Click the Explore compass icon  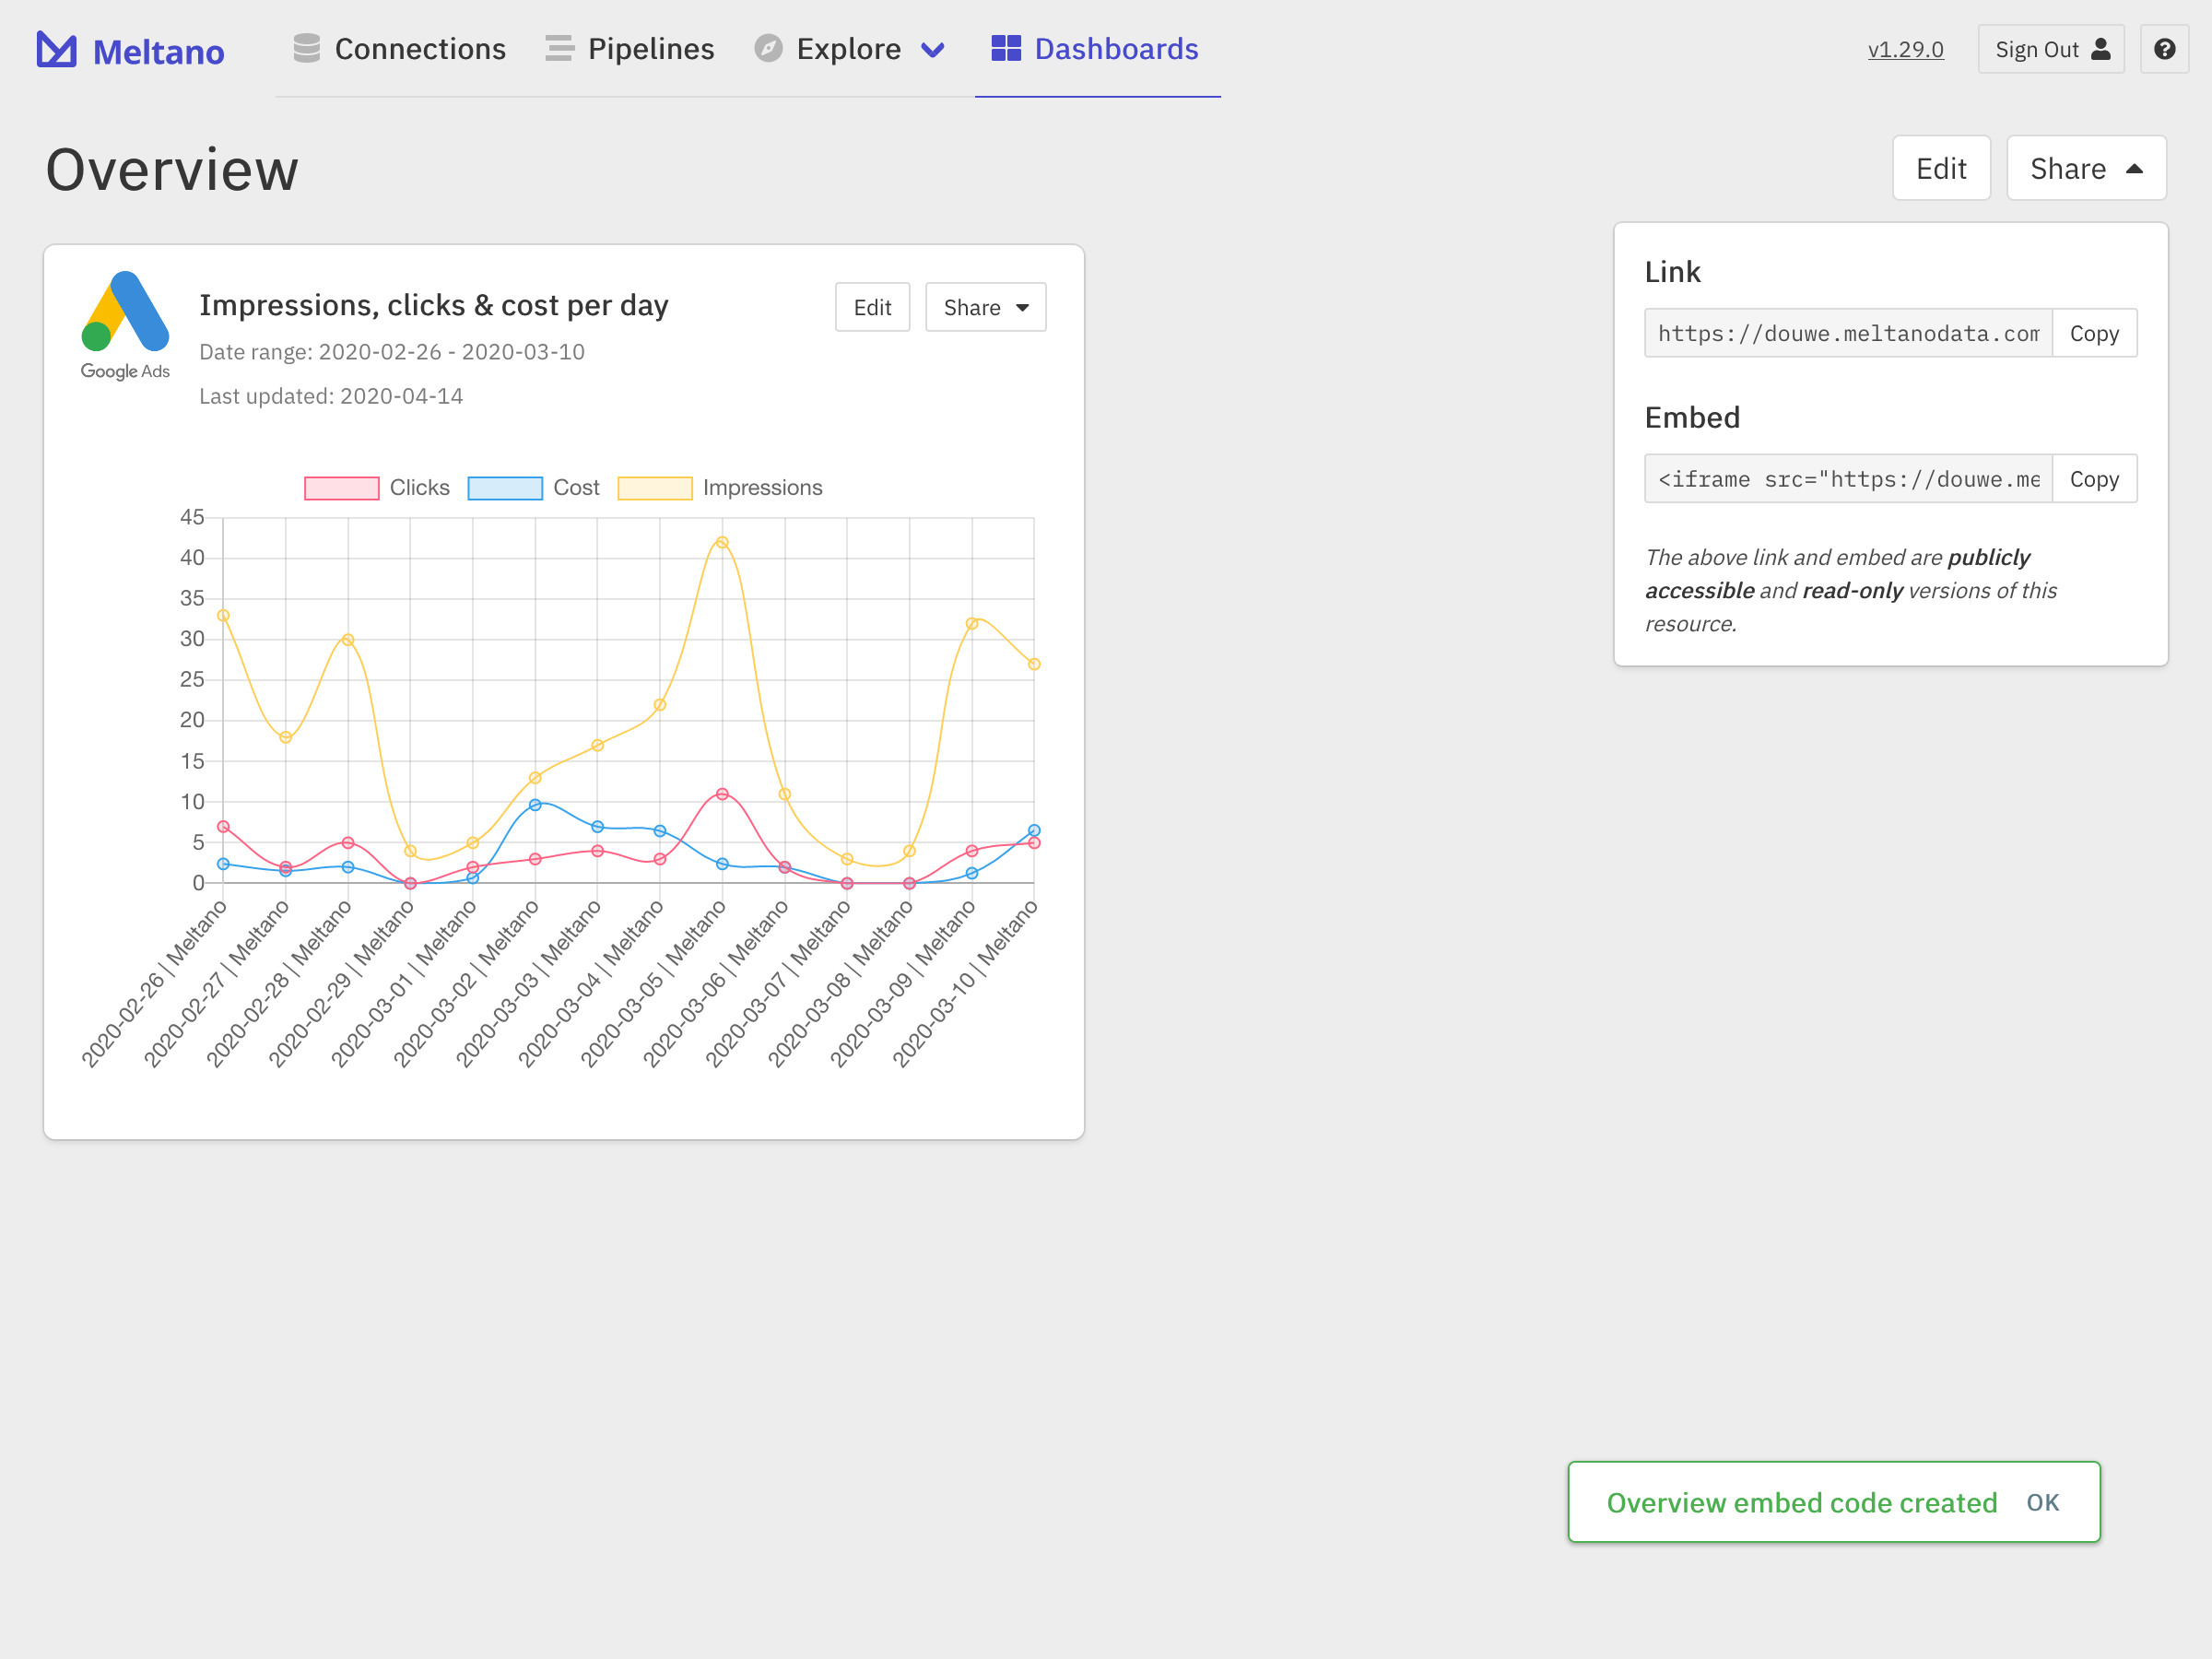coord(768,48)
